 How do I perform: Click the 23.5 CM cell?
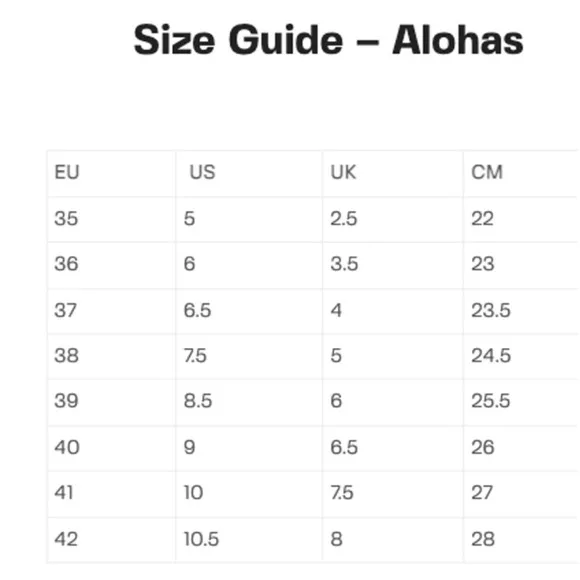[x=522, y=311]
